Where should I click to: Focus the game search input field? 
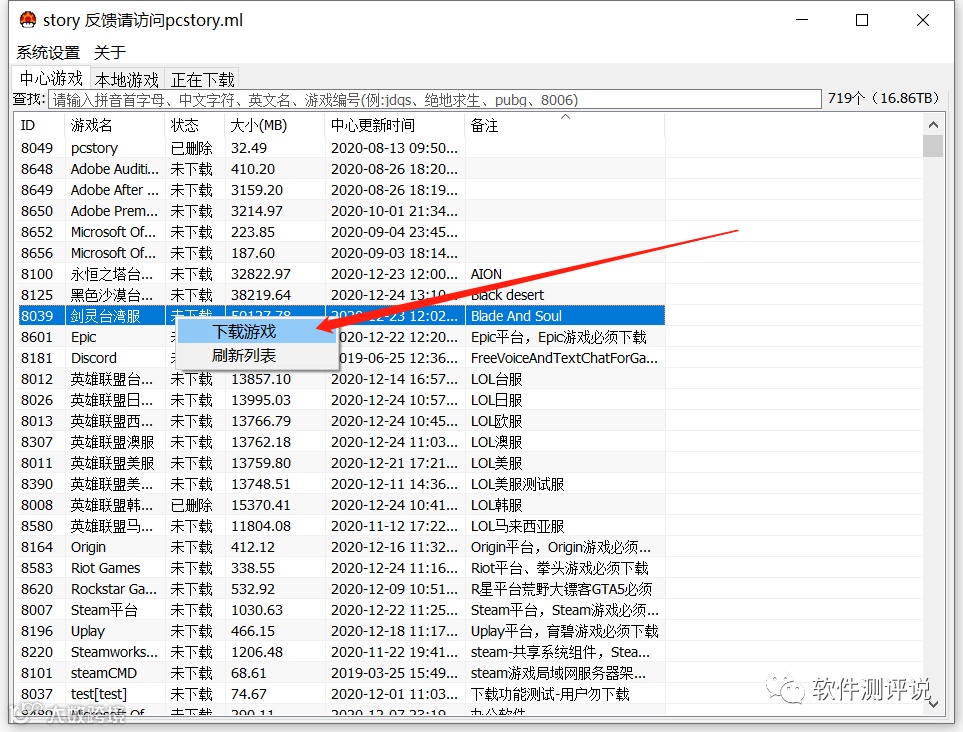click(x=435, y=99)
